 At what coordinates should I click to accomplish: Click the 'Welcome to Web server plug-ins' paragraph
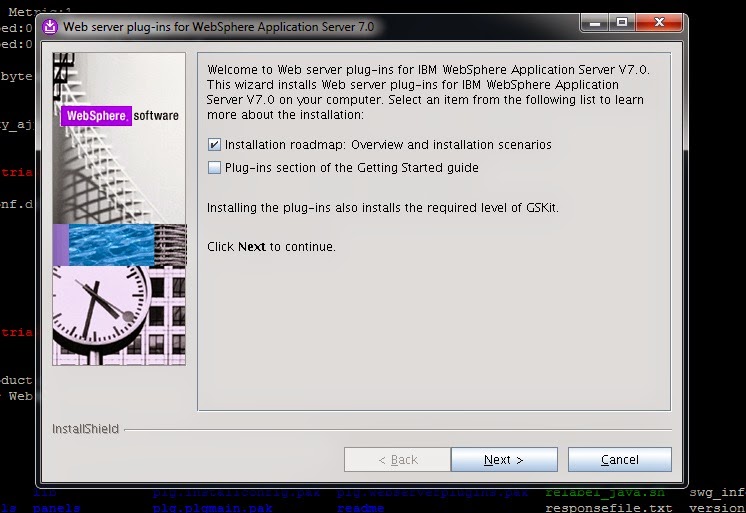[428, 92]
